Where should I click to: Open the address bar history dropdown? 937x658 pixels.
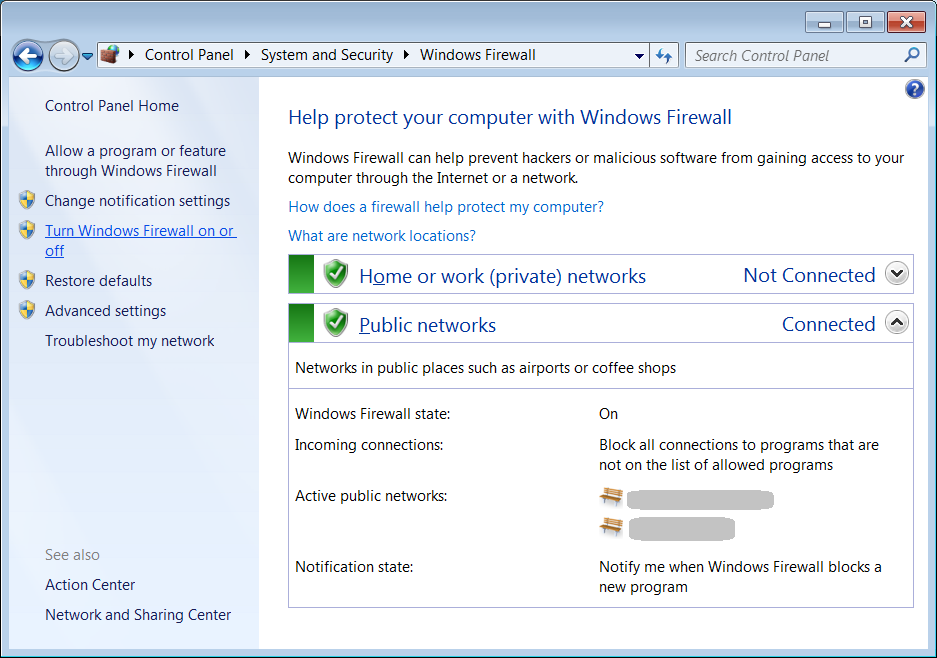pyautogui.click(x=640, y=56)
